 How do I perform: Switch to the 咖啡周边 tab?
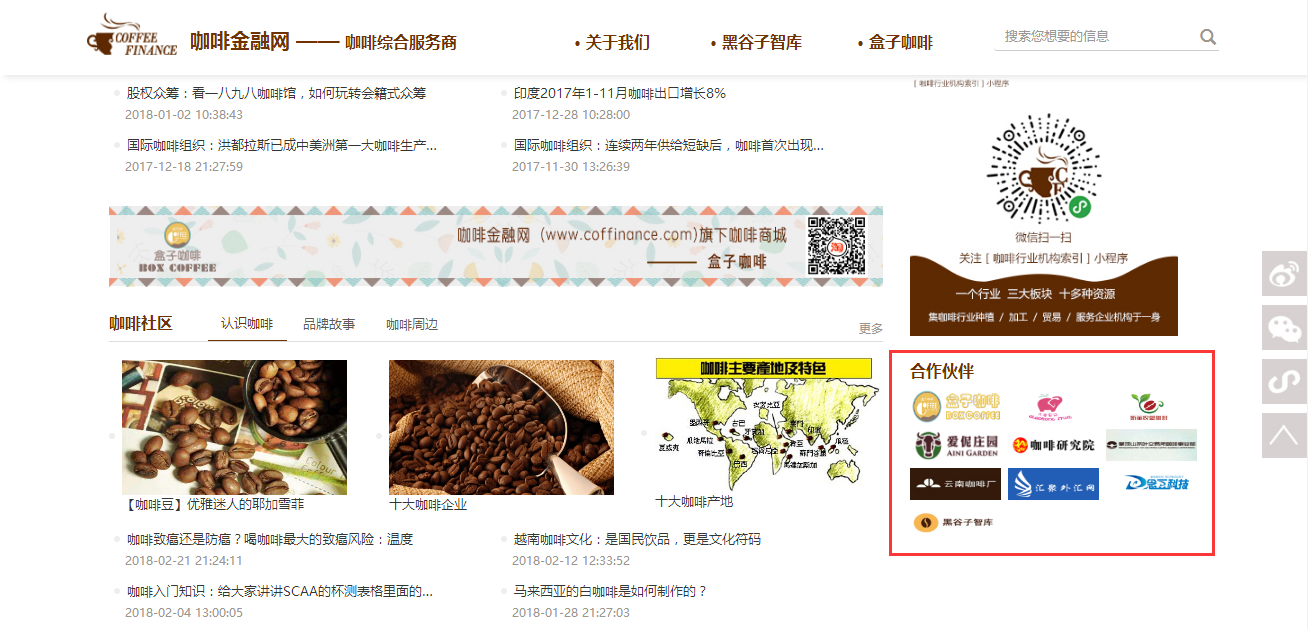pyautogui.click(x=412, y=324)
